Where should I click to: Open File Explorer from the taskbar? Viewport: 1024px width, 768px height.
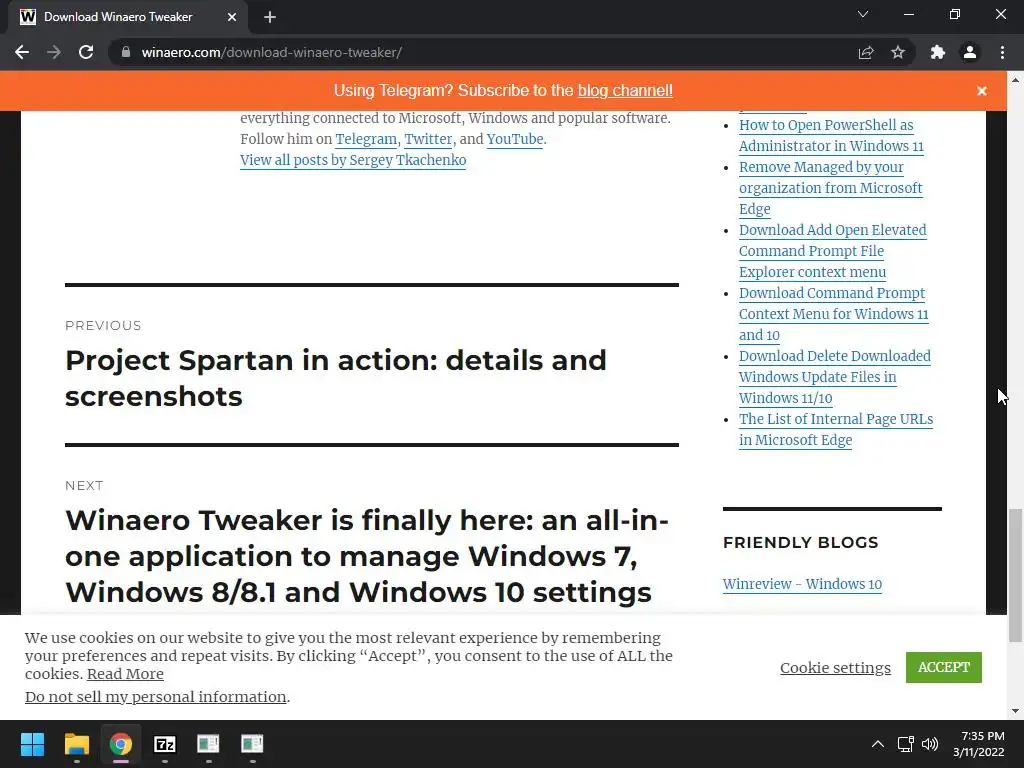click(x=76, y=744)
